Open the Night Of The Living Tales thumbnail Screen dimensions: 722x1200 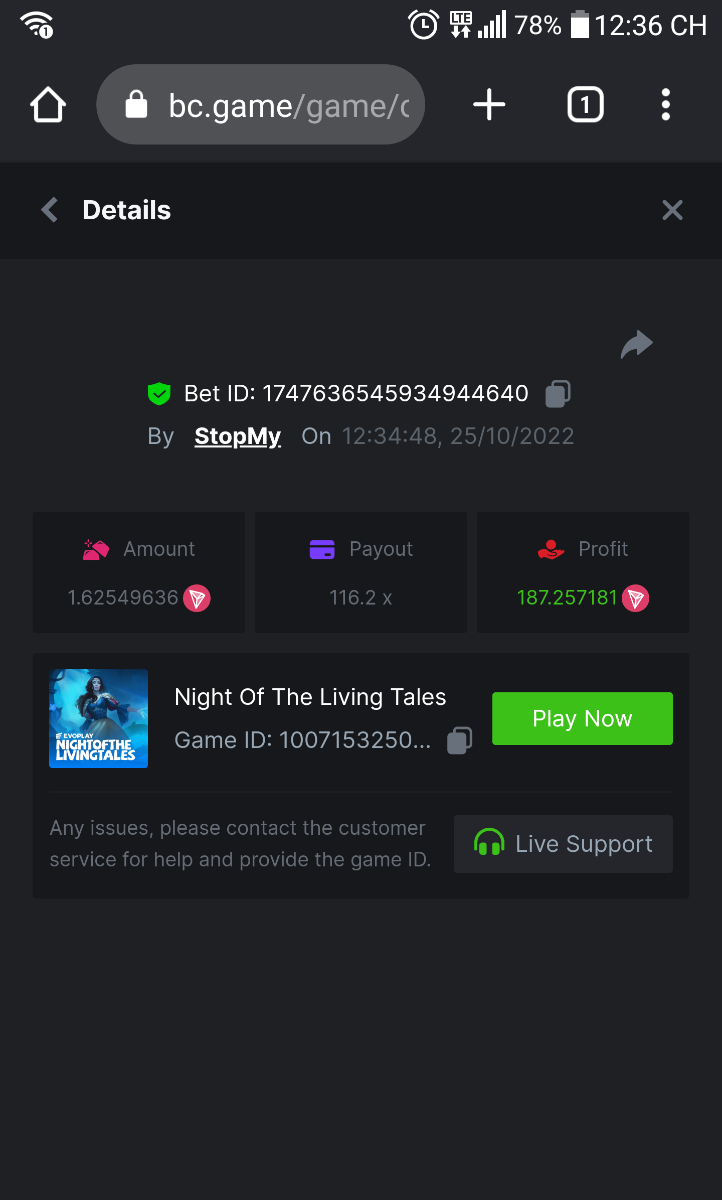click(x=98, y=719)
